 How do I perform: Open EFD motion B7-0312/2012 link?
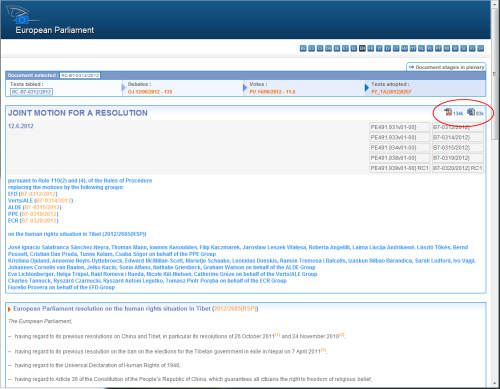click(39, 194)
